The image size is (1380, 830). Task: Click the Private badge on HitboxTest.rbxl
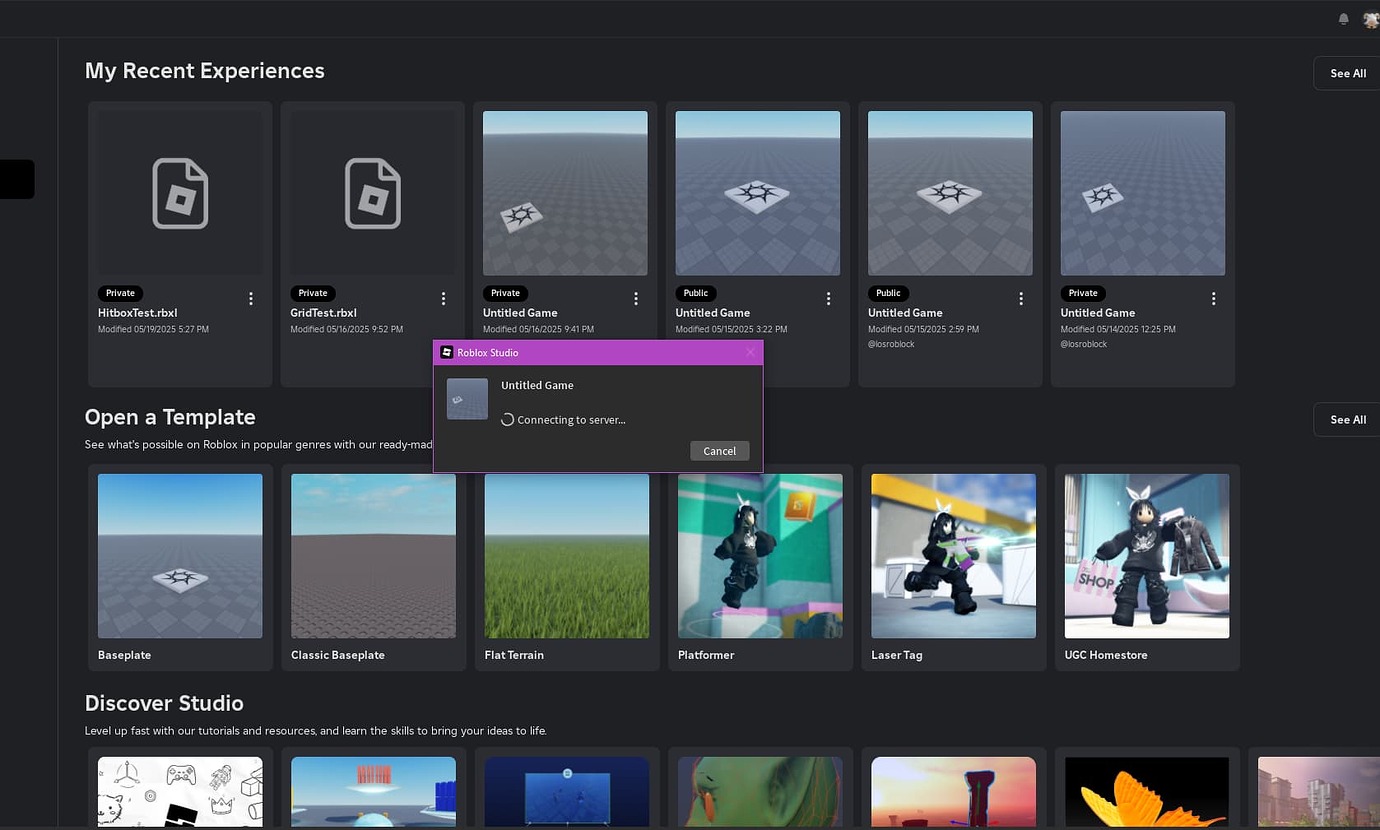[120, 293]
